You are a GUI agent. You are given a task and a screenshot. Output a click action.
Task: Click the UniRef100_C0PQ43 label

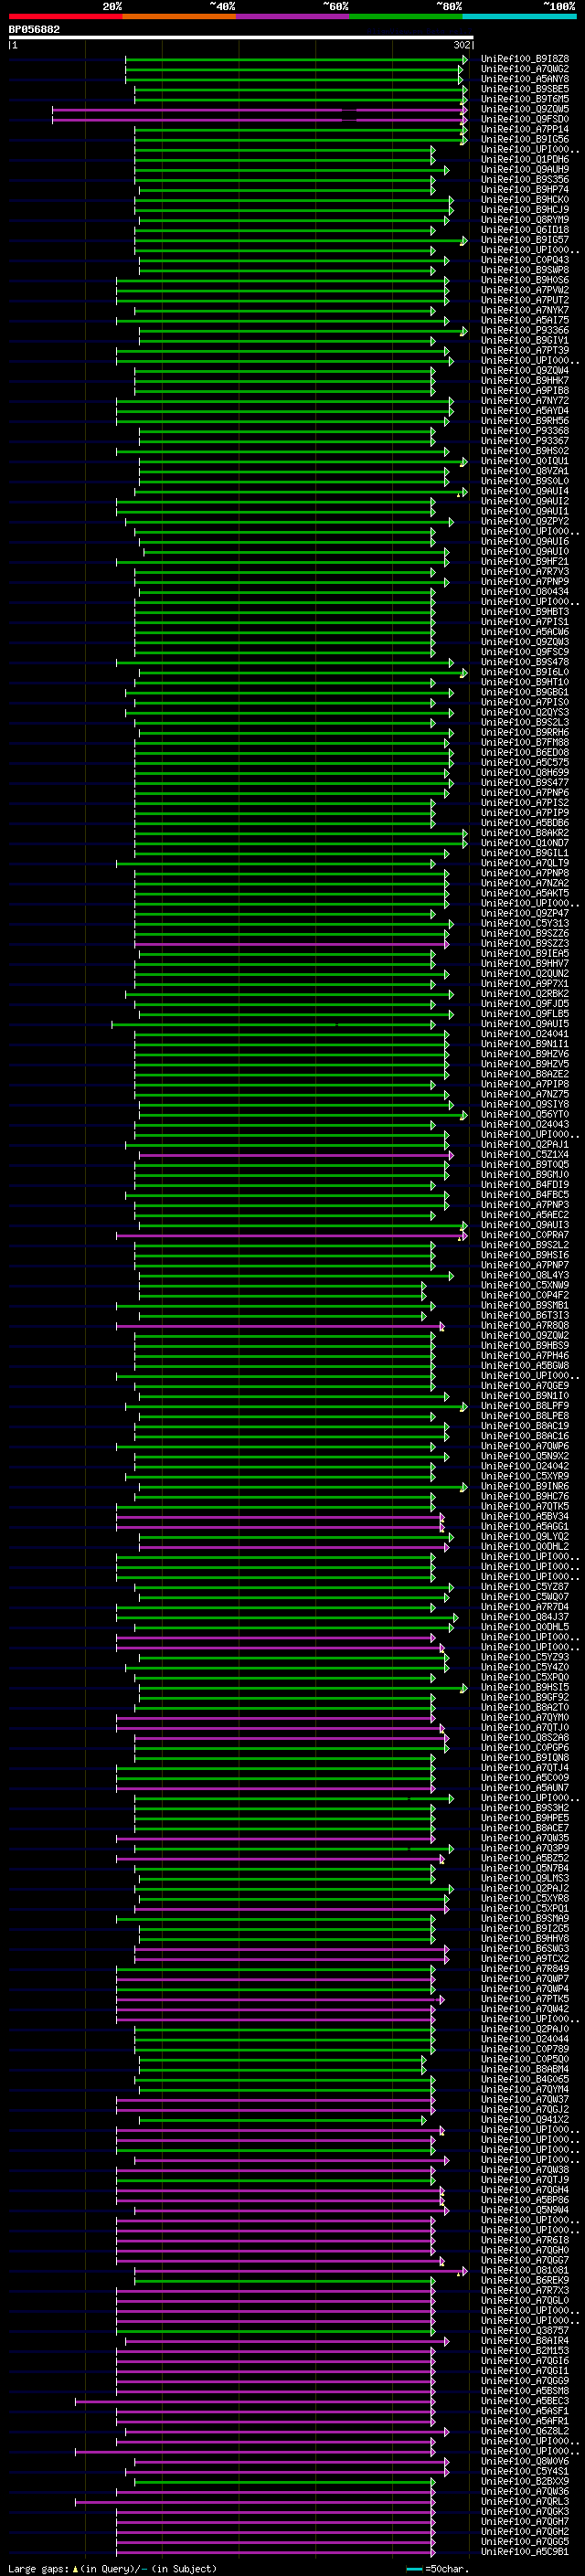tap(525, 260)
